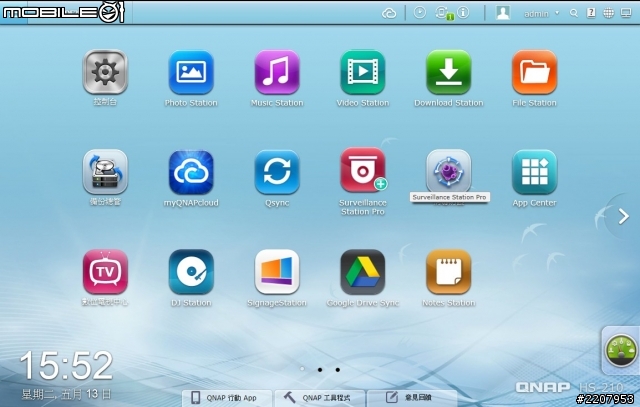Go to next desktop page arrow

[x=623, y=216]
